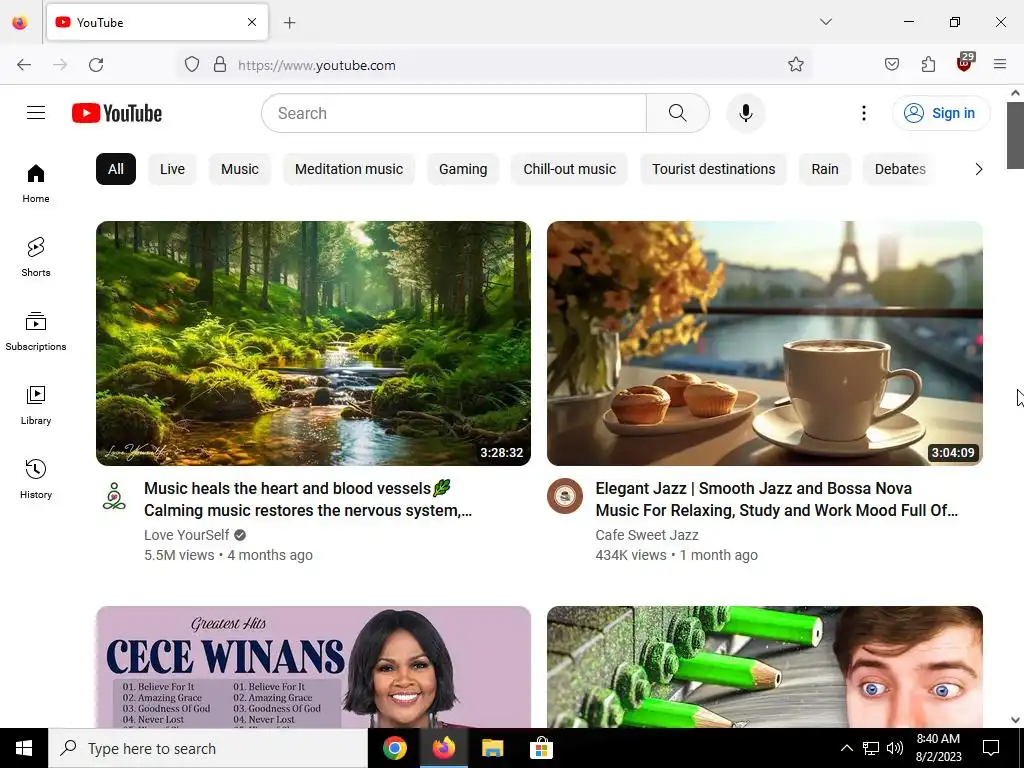Open History in the sidebar
The height and width of the screenshot is (768, 1024).
pos(36,479)
